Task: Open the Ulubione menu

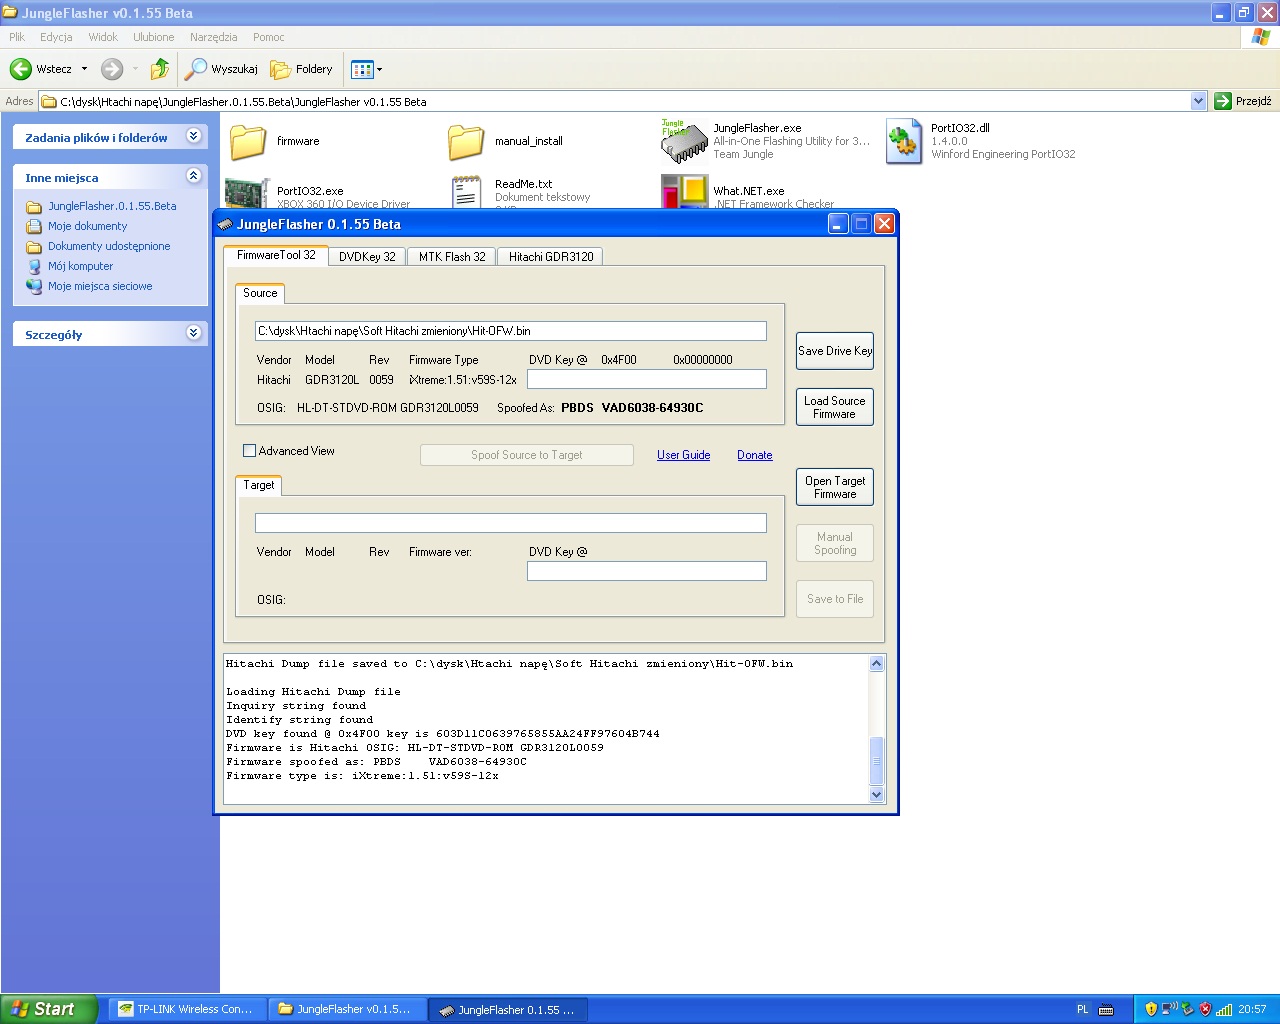Action: click(154, 37)
